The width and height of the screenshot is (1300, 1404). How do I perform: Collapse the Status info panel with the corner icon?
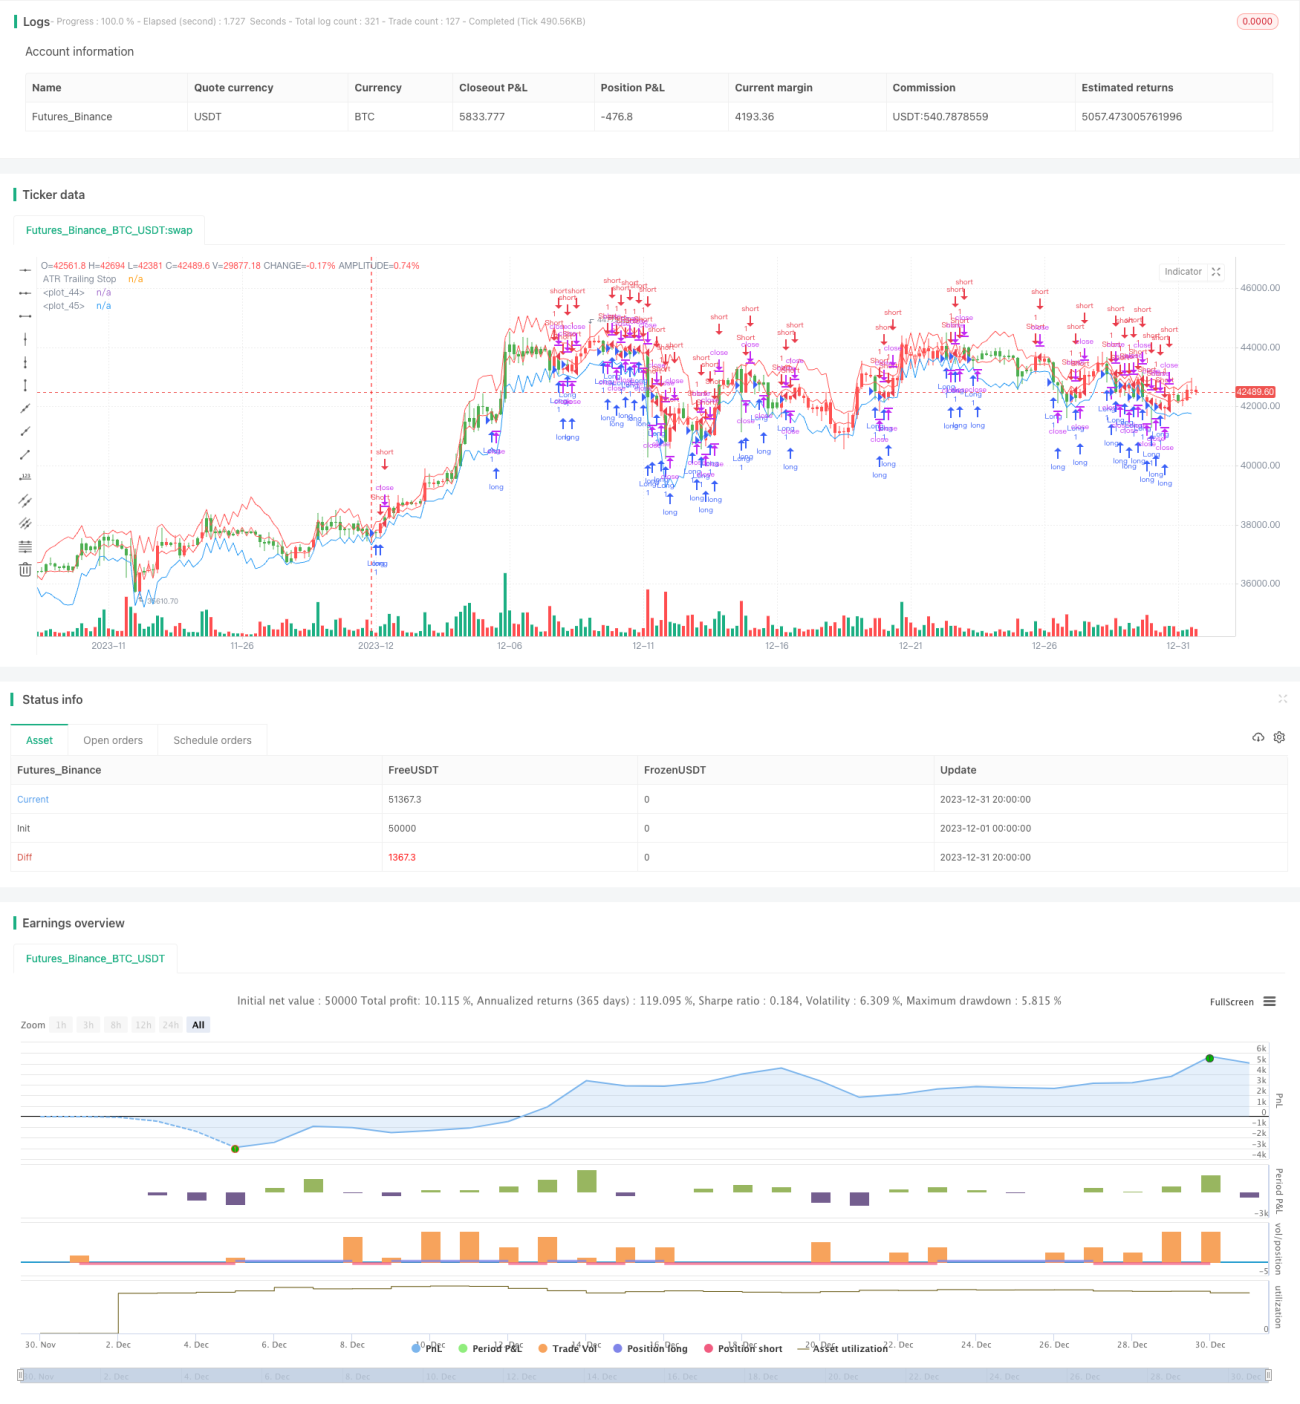1282,699
